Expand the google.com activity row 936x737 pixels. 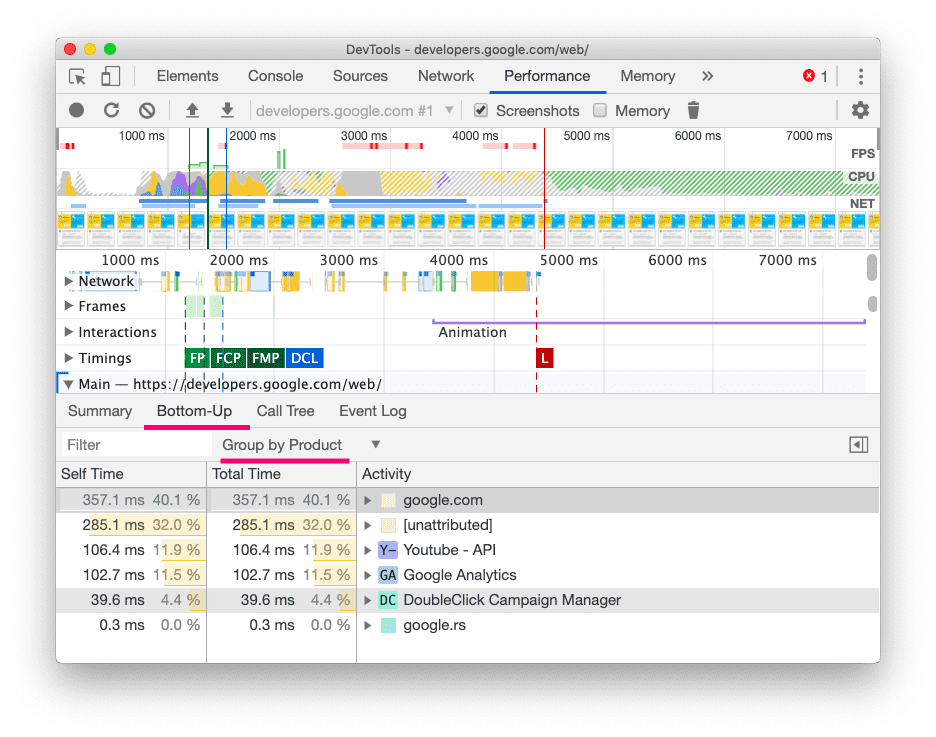(x=368, y=500)
